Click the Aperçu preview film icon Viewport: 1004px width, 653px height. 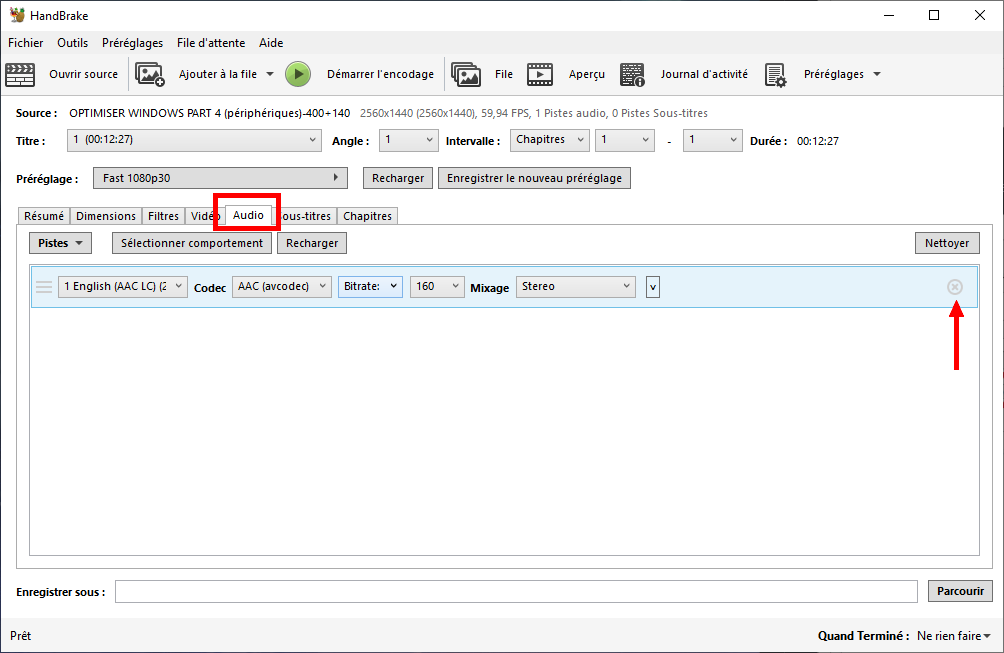tap(540, 74)
